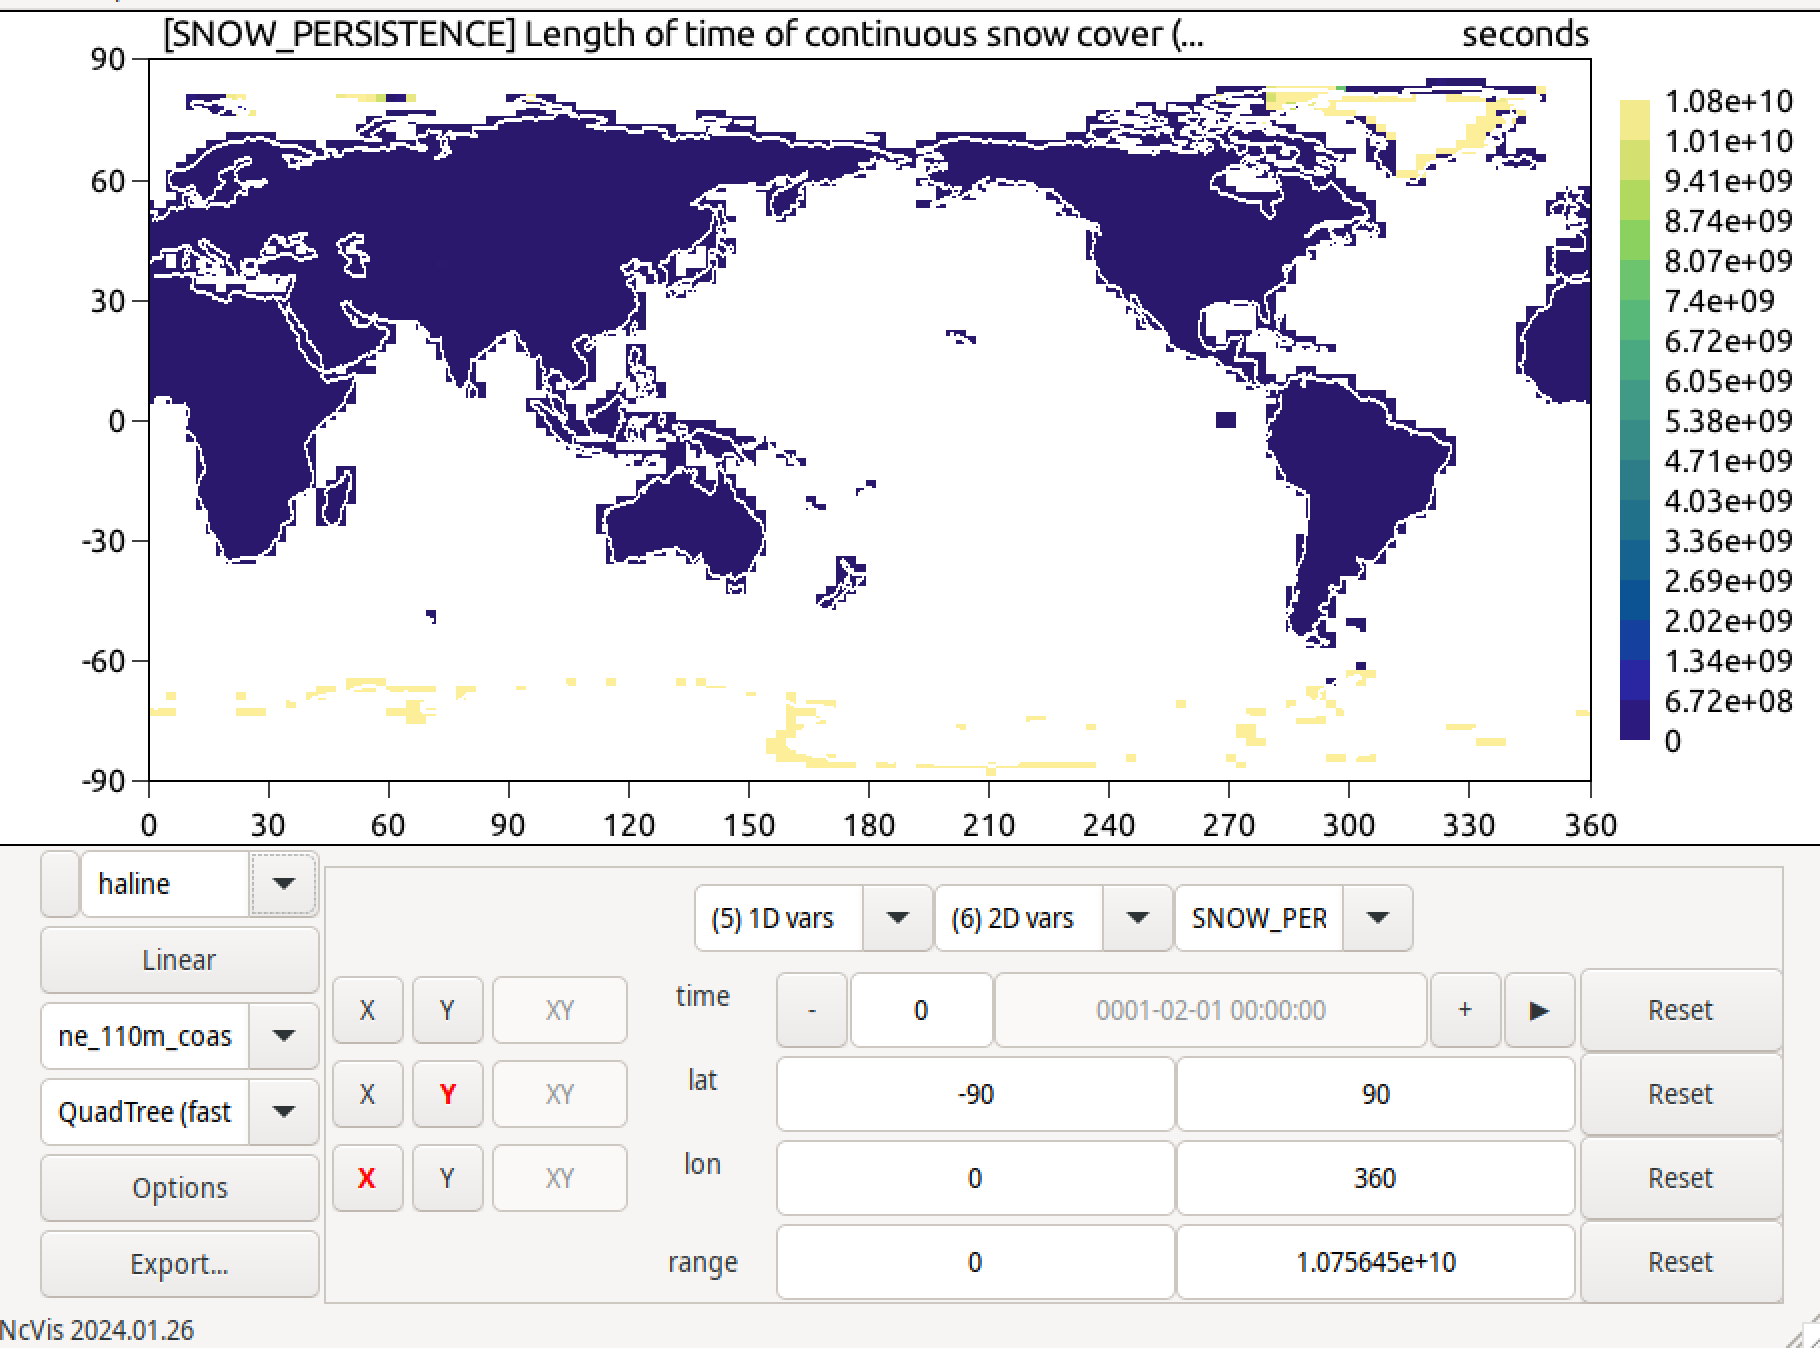Click the range minimum field 0
Viewport: 1820px width, 1348px height.
coord(975,1262)
